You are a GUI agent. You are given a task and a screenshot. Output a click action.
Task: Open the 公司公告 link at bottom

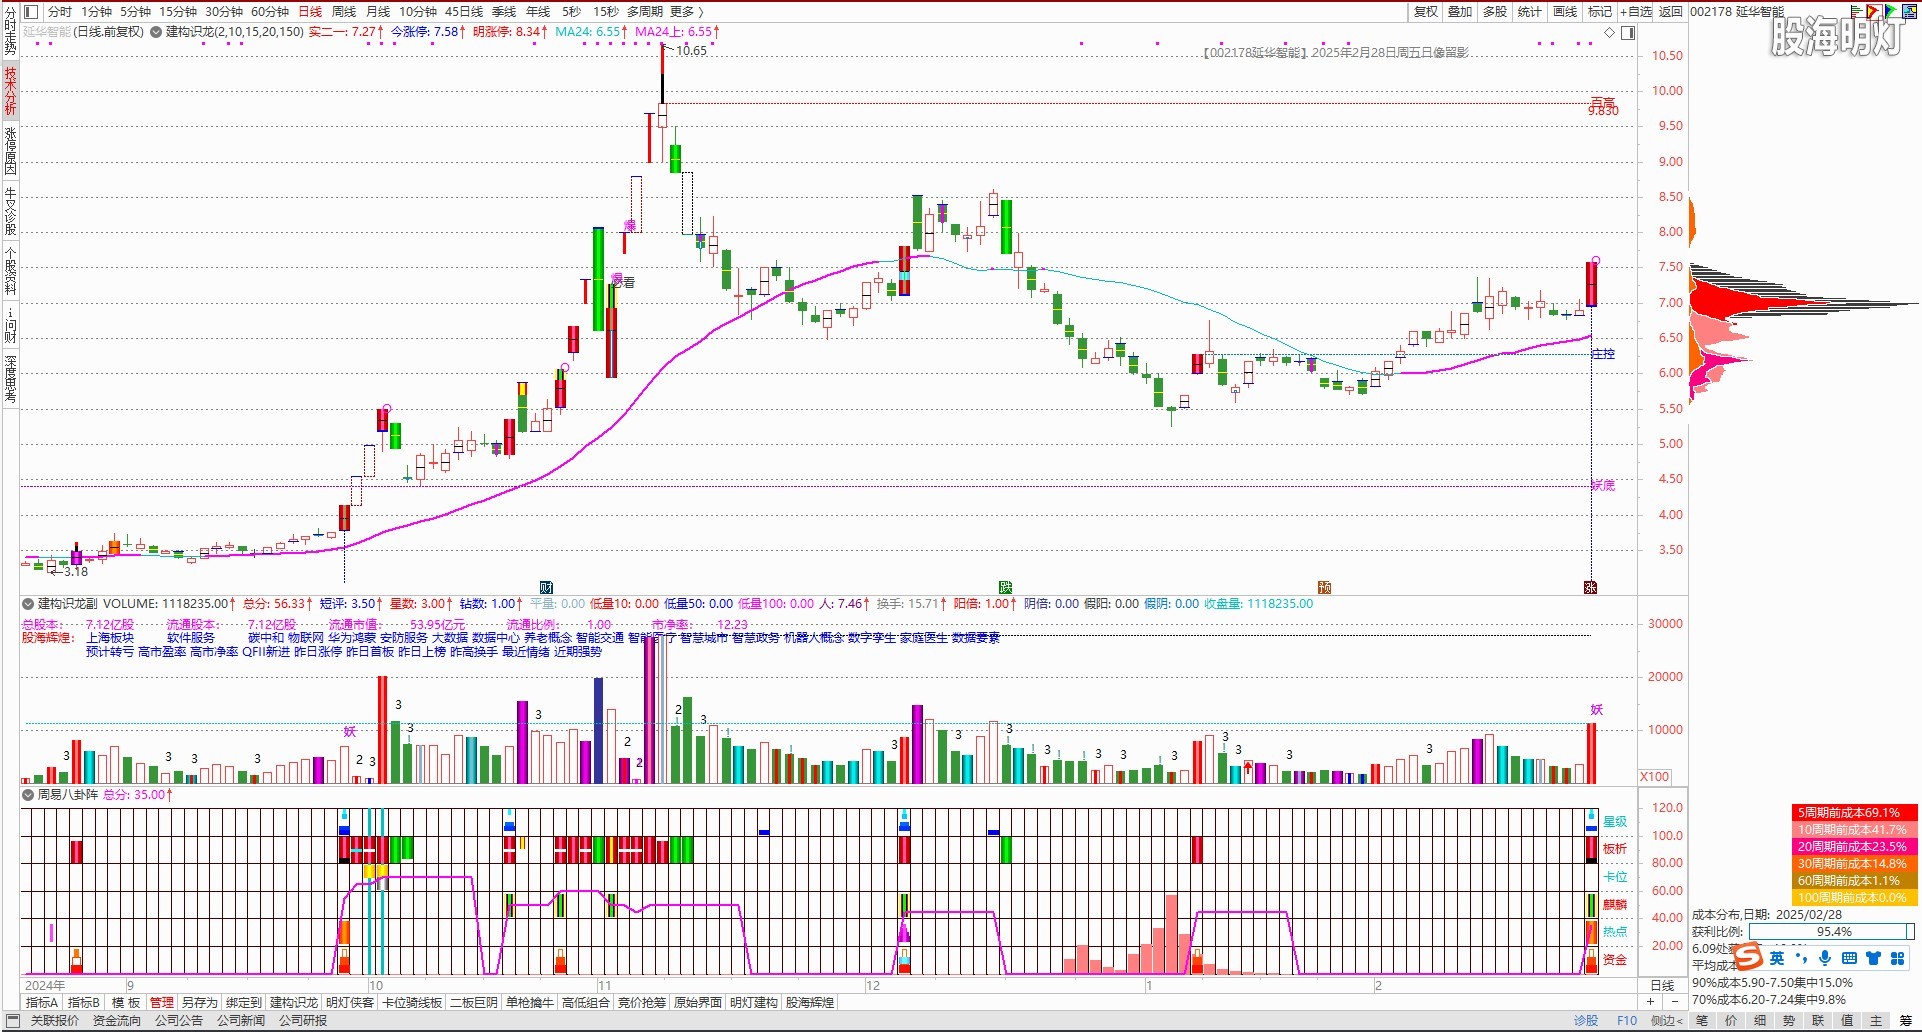pyautogui.click(x=178, y=1021)
